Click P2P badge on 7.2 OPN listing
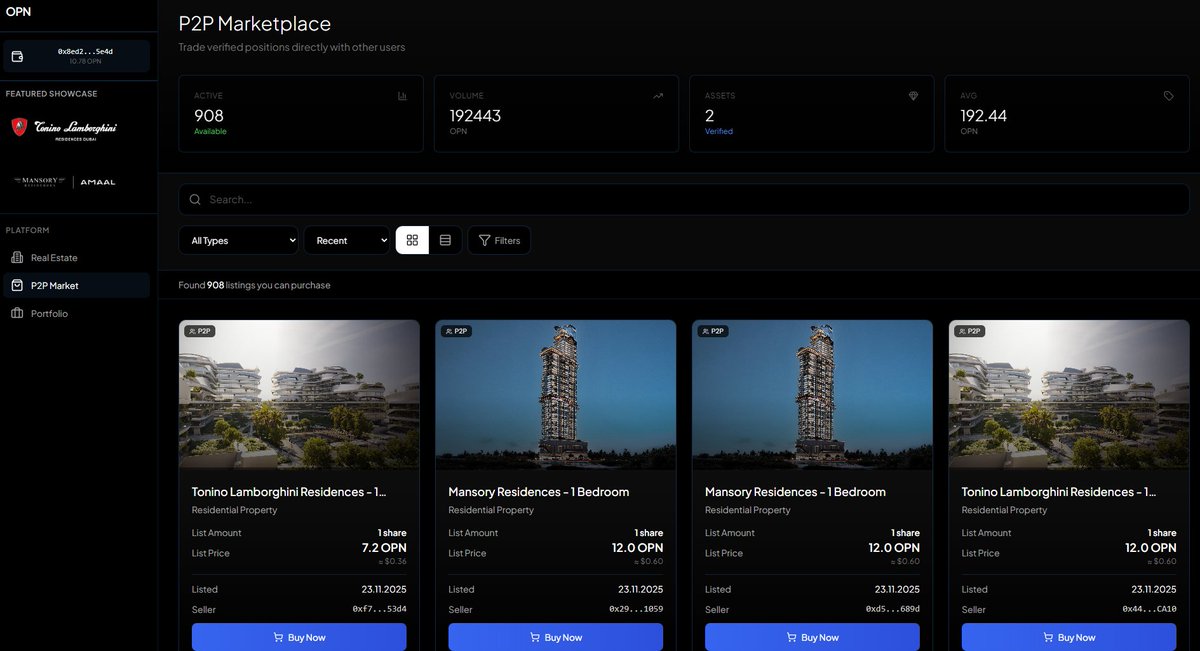This screenshot has width=1200, height=651. pos(200,331)
